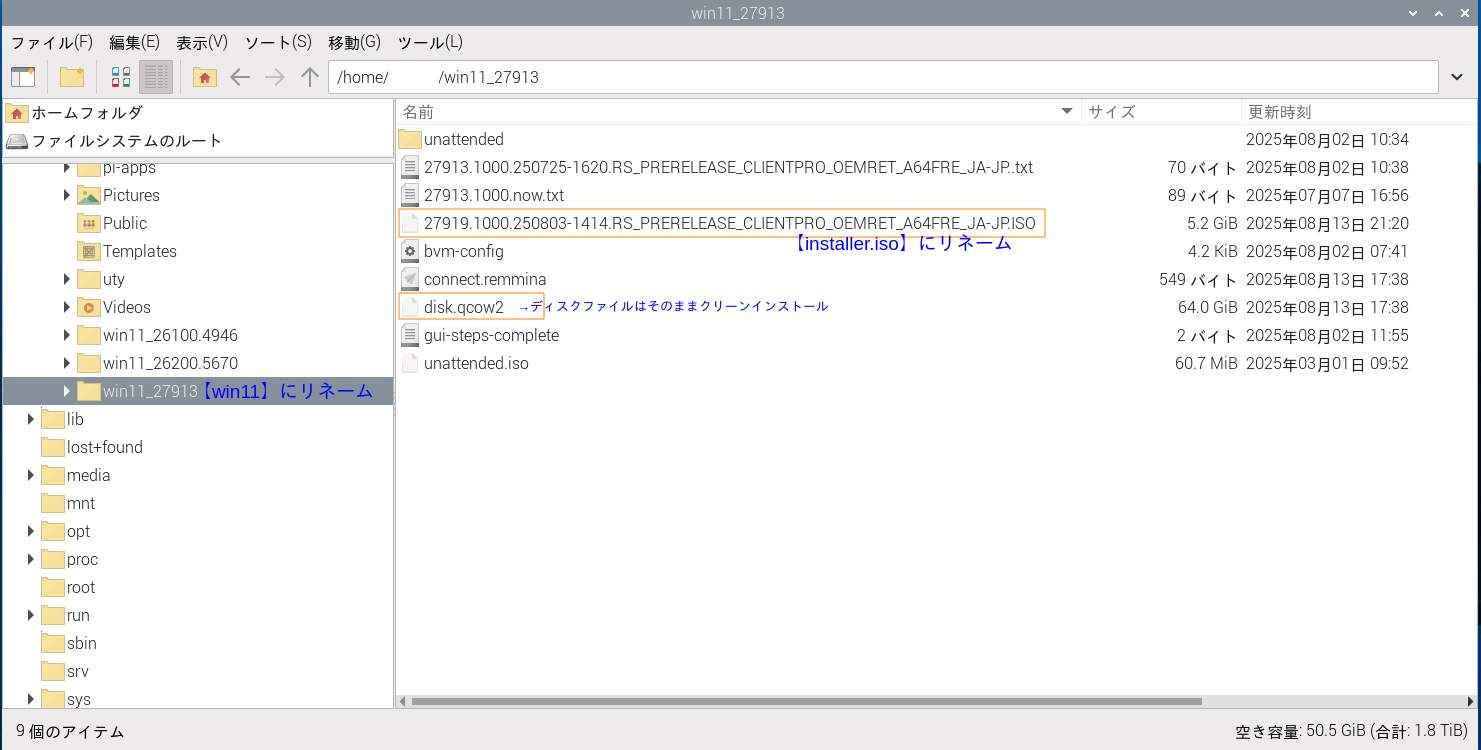Sort by the サイズ column header
The height and width of the screenshot is (750, 1481).
pos(1161,112)
